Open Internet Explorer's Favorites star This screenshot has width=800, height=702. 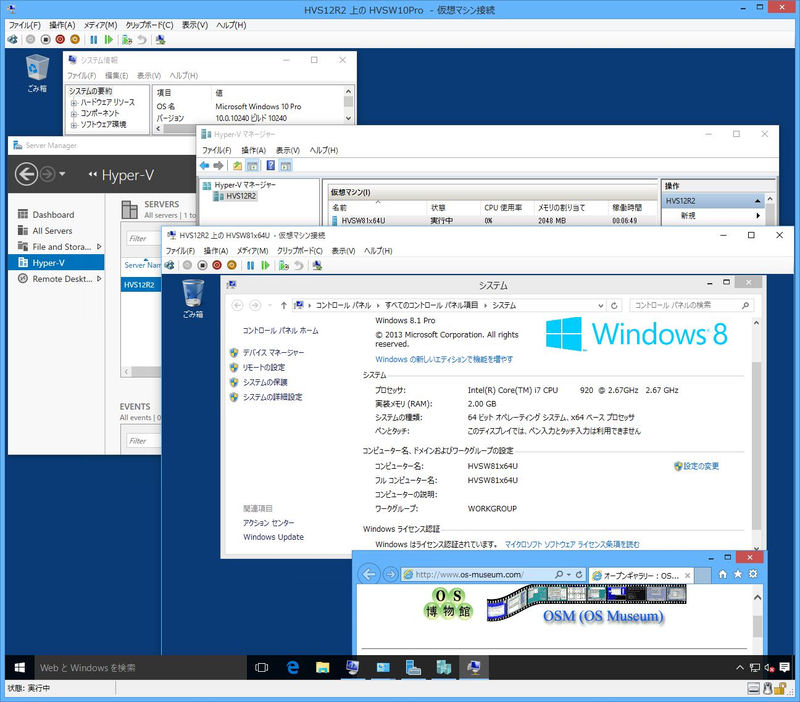click(x=738, y=574)
